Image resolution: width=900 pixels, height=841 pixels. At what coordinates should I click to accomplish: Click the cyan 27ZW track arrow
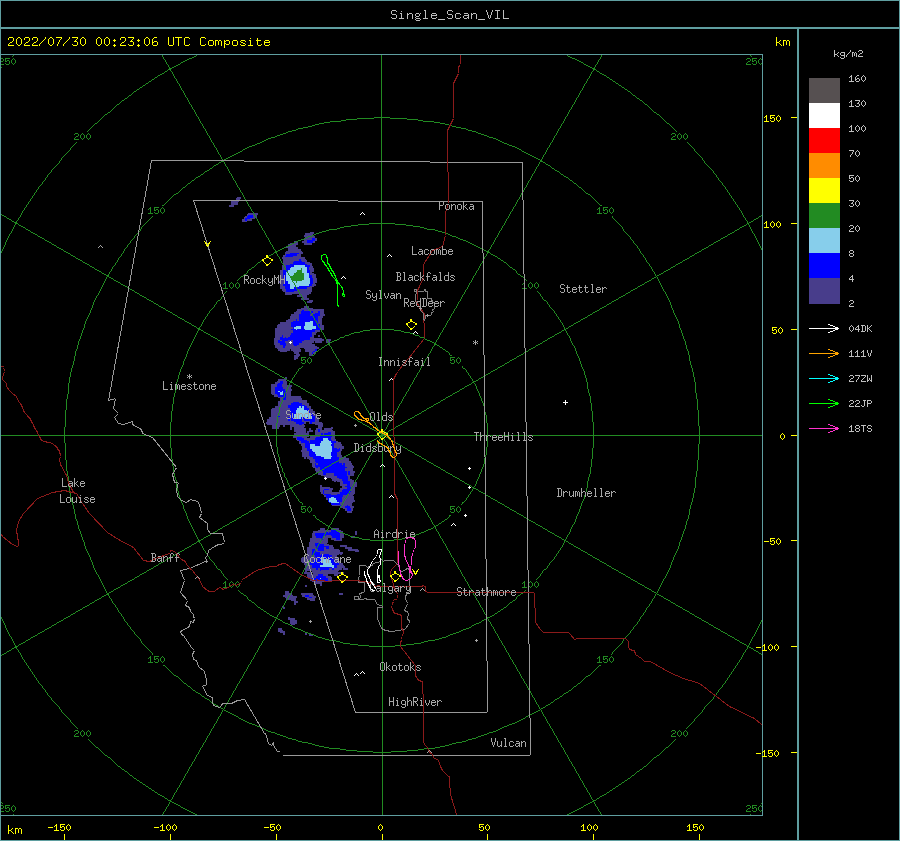pyautogui.click(x=824, y=378)
